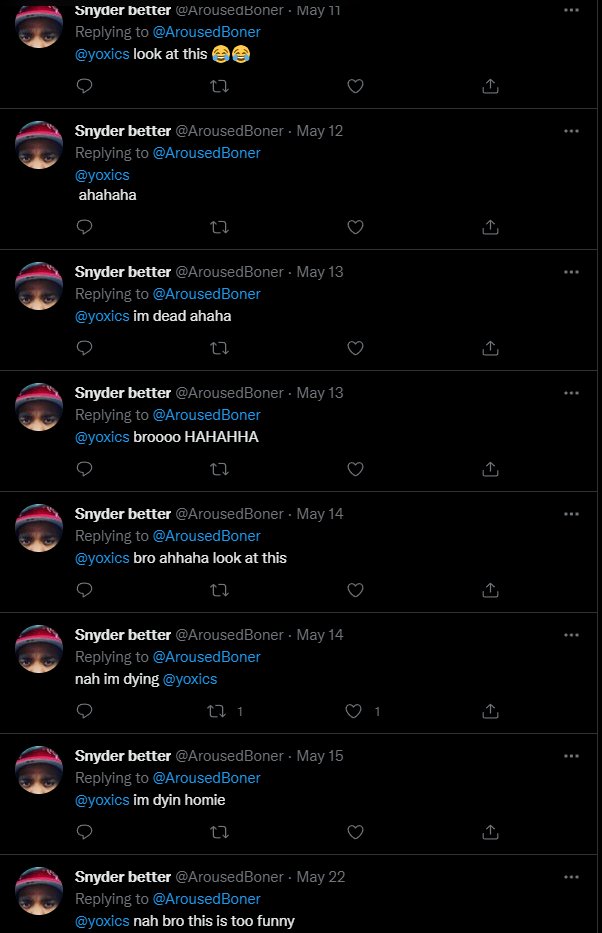Open more options on the May 12 tweet
This screenshot has height=933, width=602.
click(571, 131)
